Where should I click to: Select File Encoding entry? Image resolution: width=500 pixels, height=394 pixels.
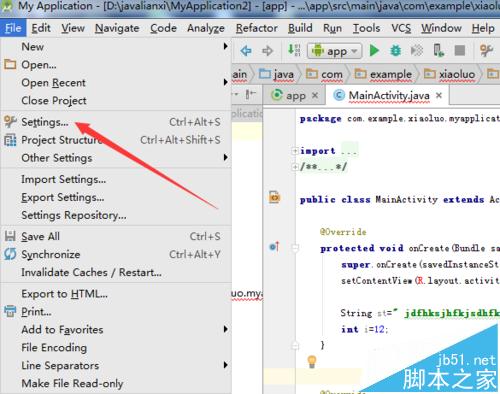click(x=116, y=348)
